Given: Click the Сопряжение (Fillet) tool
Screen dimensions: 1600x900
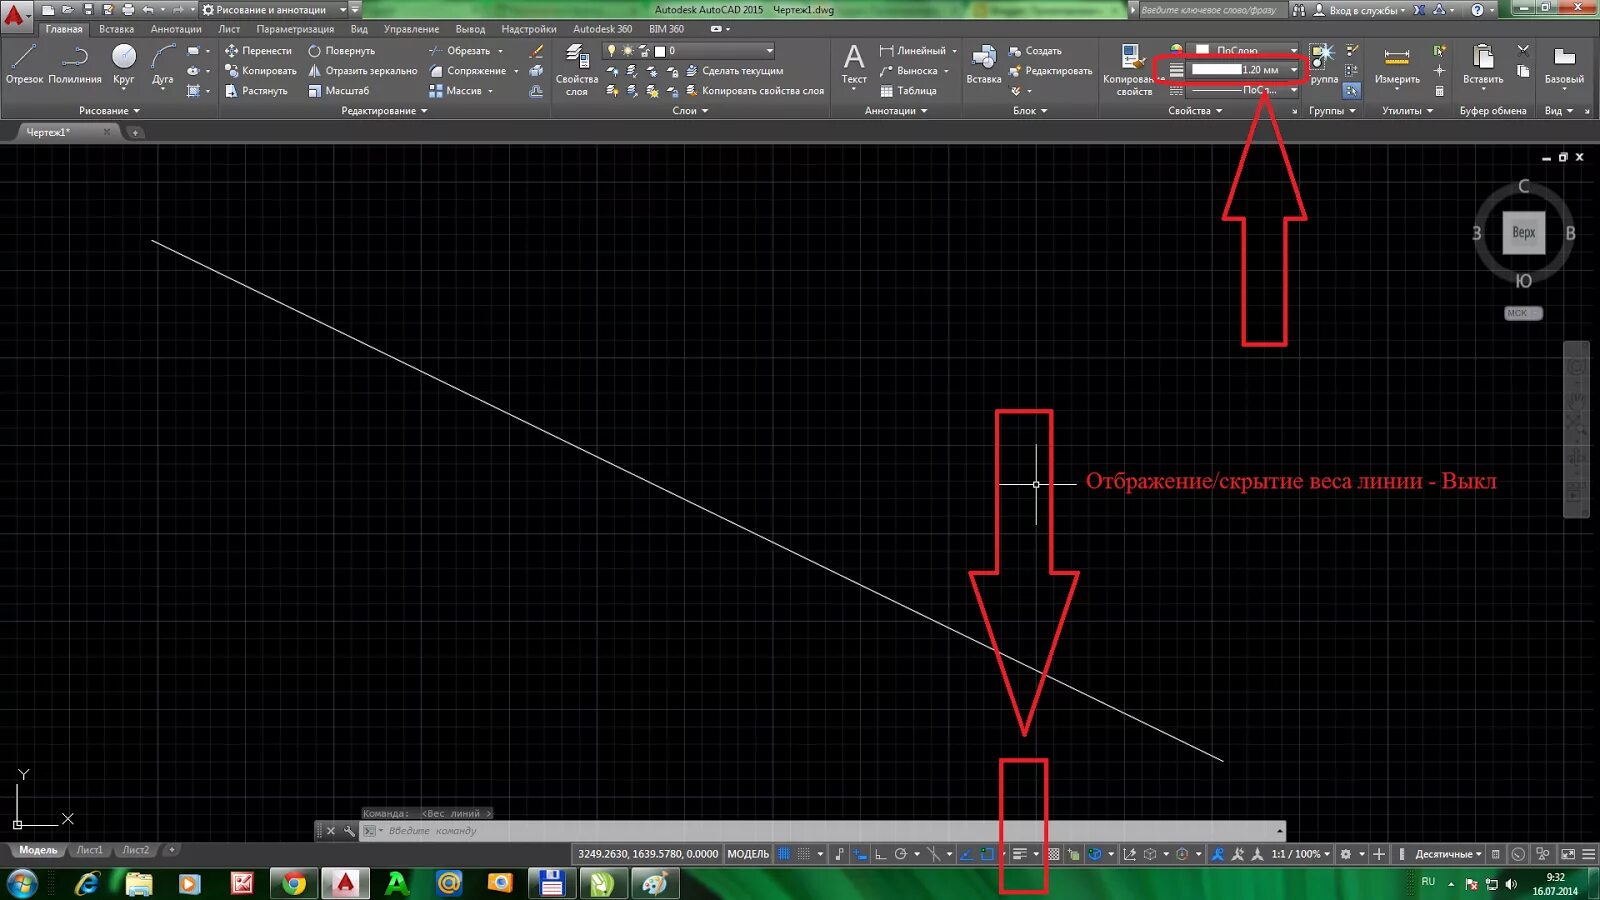Looking at the screenshot, I should [467, 71].
